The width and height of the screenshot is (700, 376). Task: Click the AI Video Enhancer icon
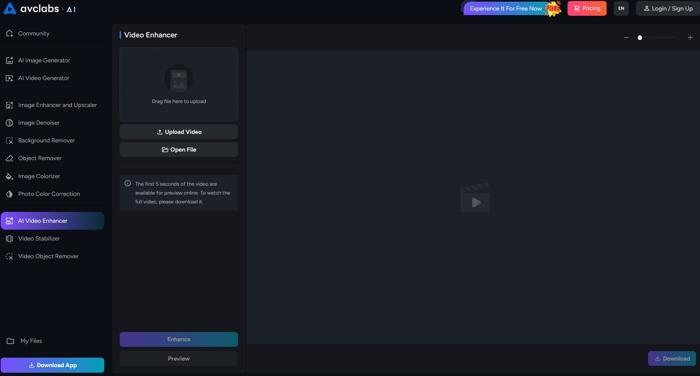pyautogui.click(x=9, y=221)
